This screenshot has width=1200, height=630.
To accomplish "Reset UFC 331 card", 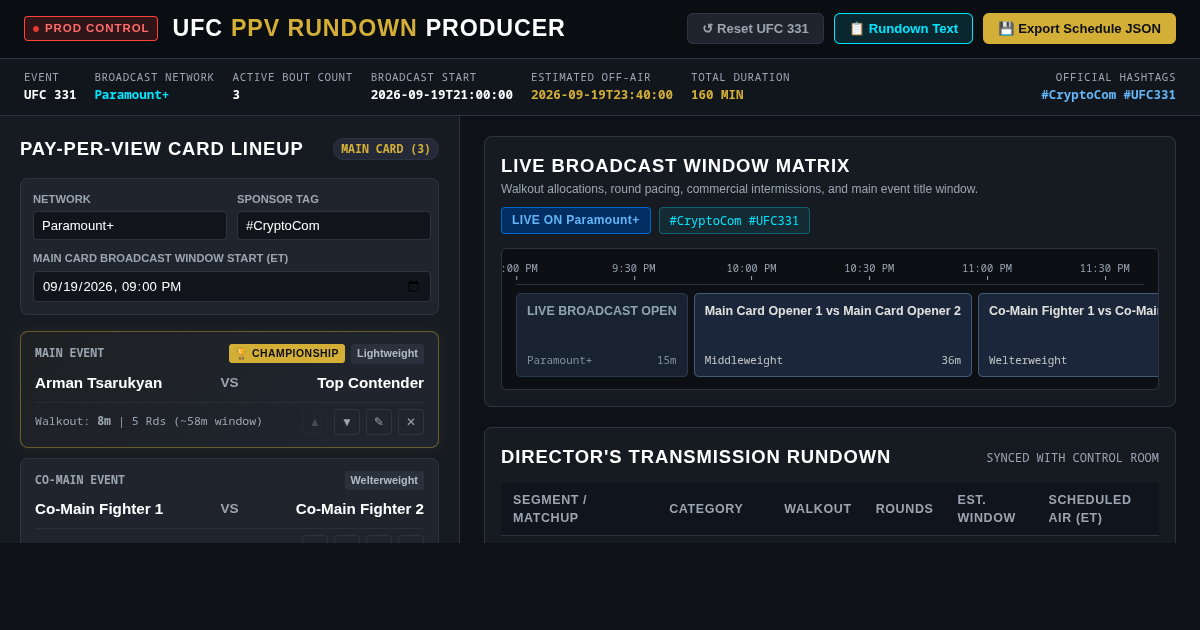I will (x=755, y=28).
